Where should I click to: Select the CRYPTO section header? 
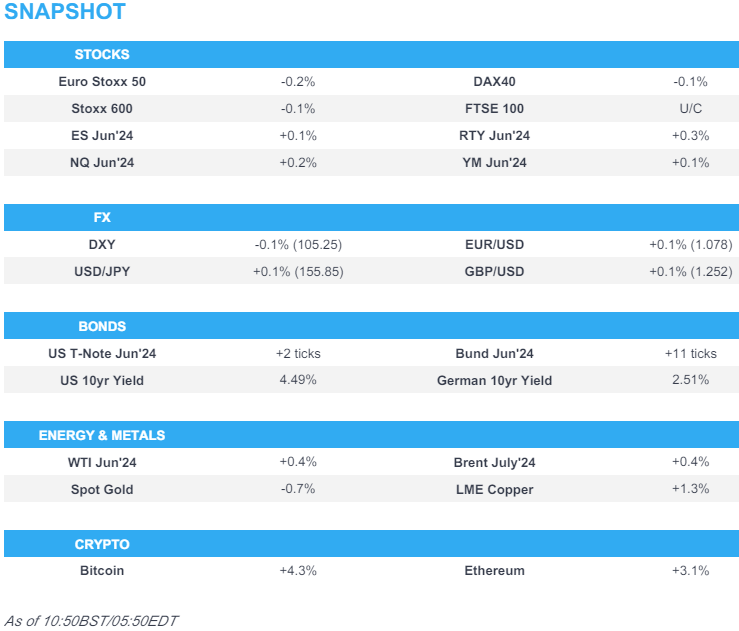[102, 544]
